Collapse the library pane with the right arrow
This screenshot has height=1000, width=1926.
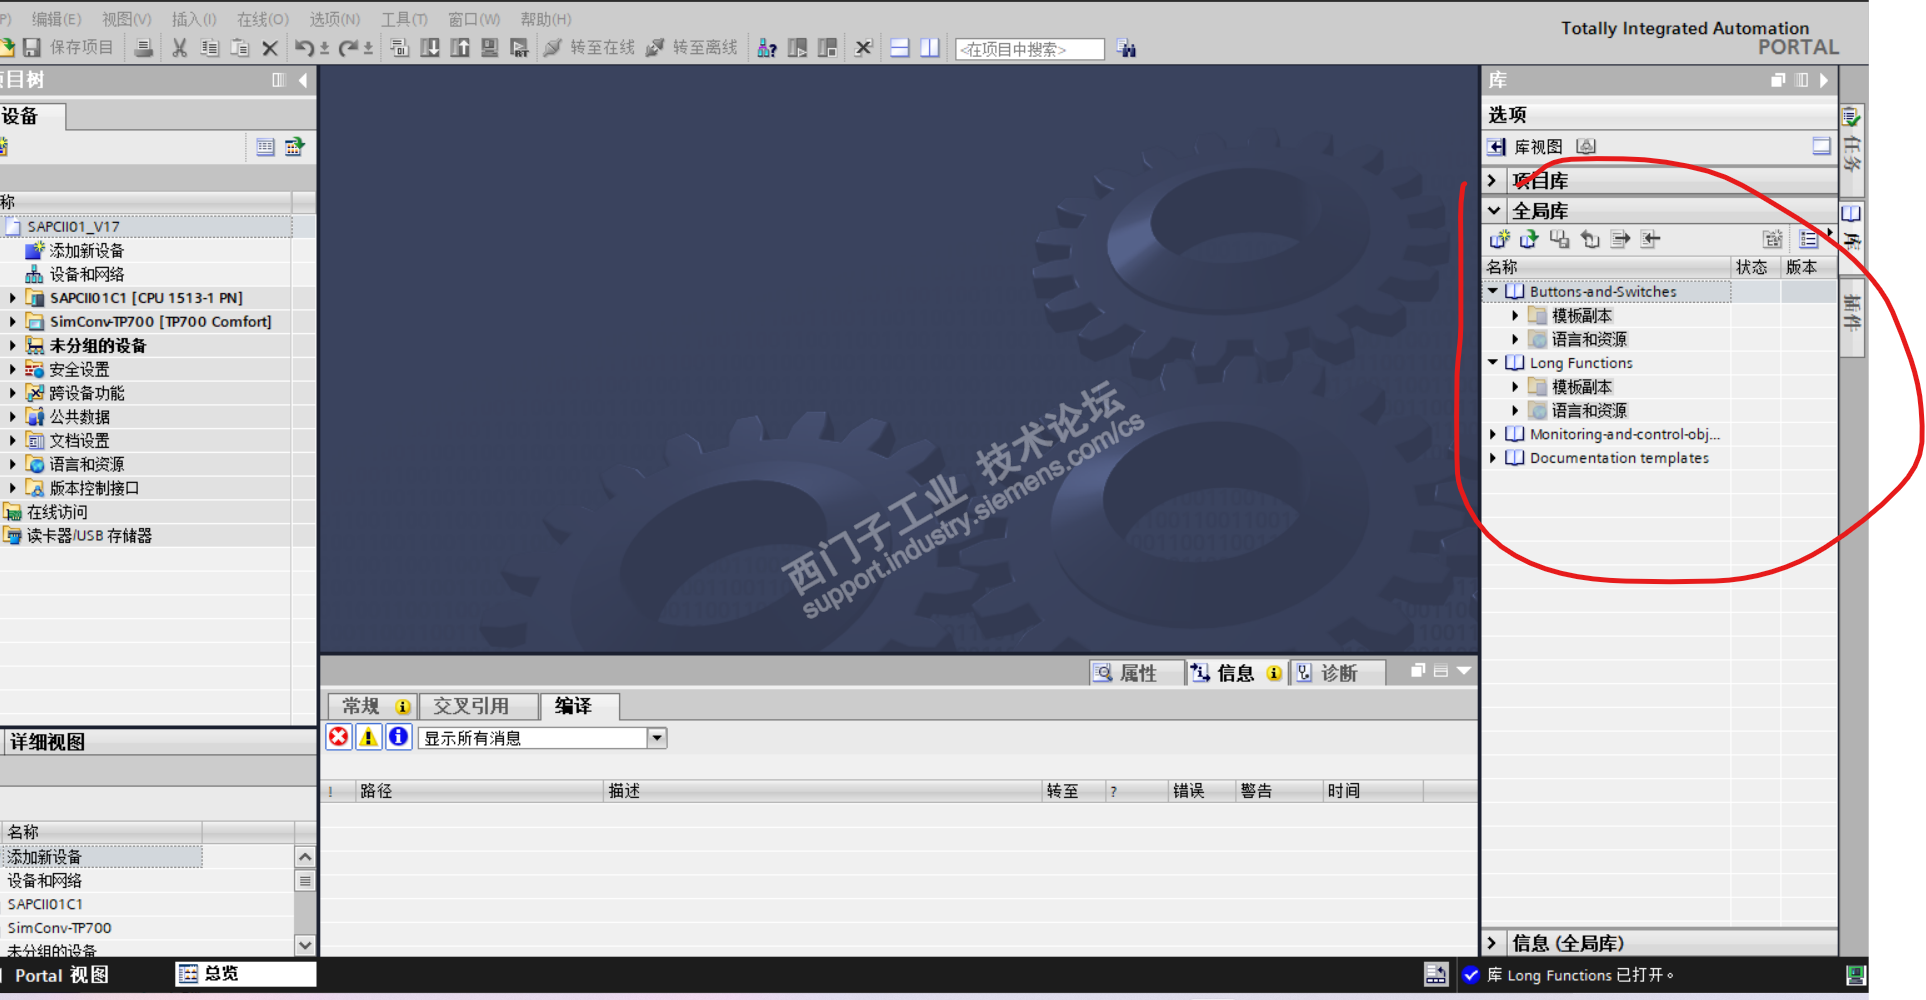point(1824,80)
